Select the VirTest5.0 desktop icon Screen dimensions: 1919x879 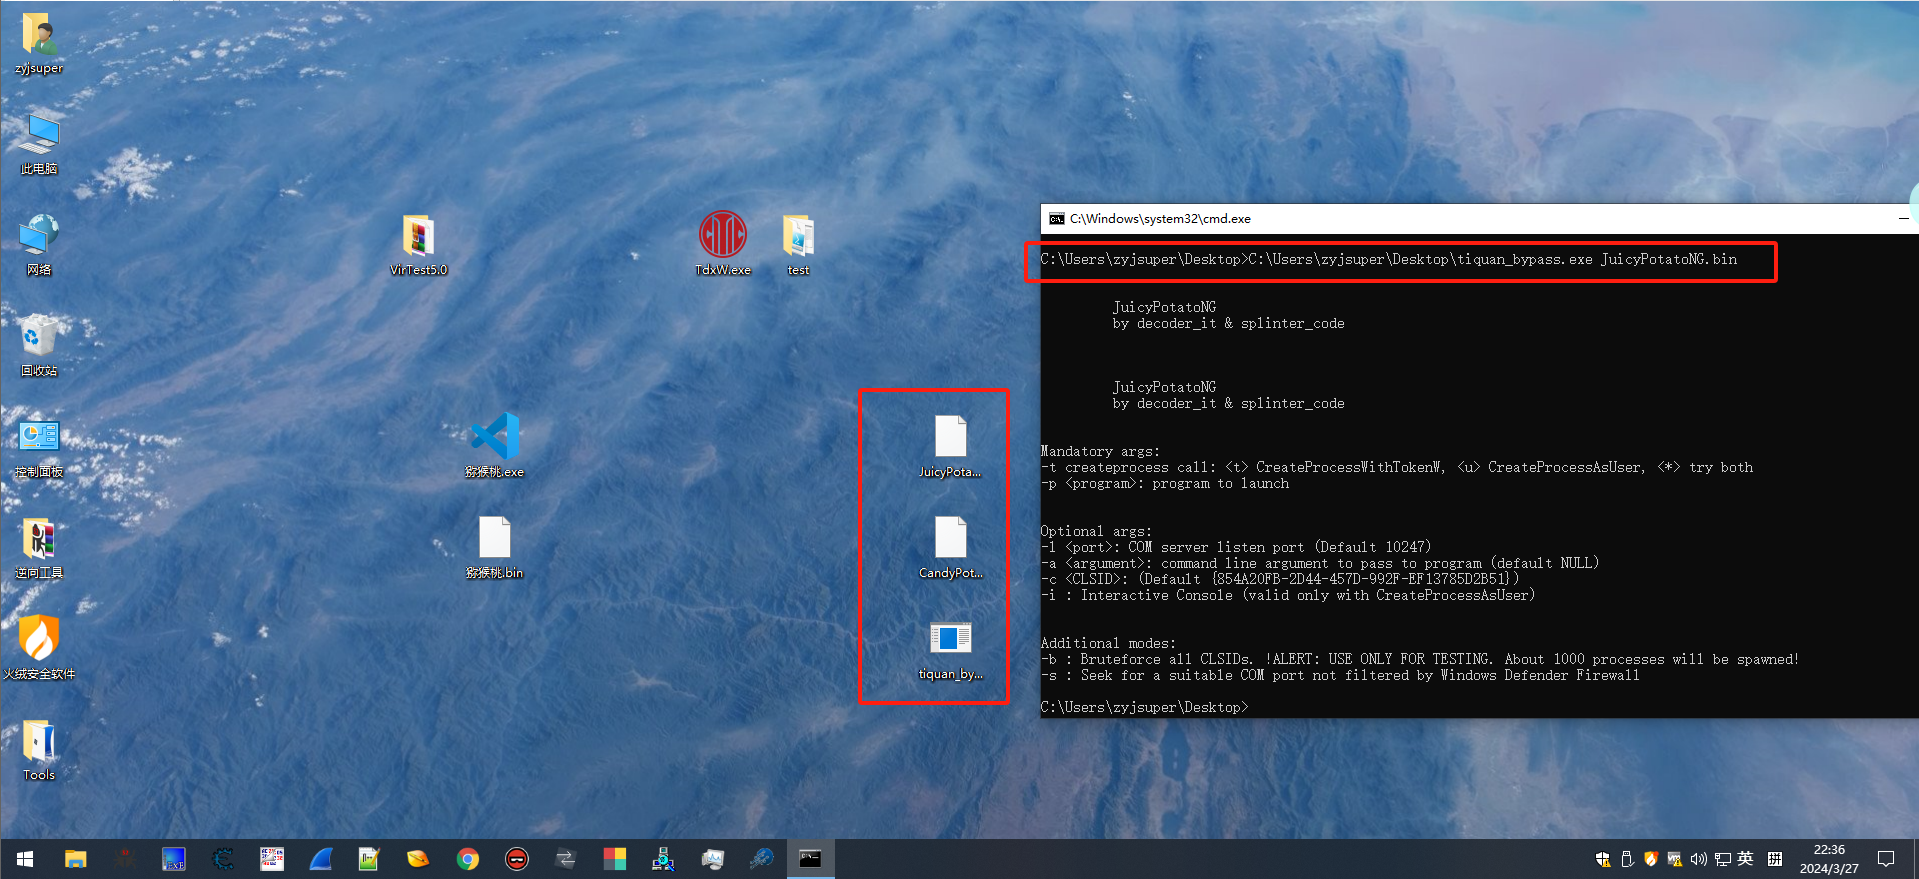click(418, 246)
